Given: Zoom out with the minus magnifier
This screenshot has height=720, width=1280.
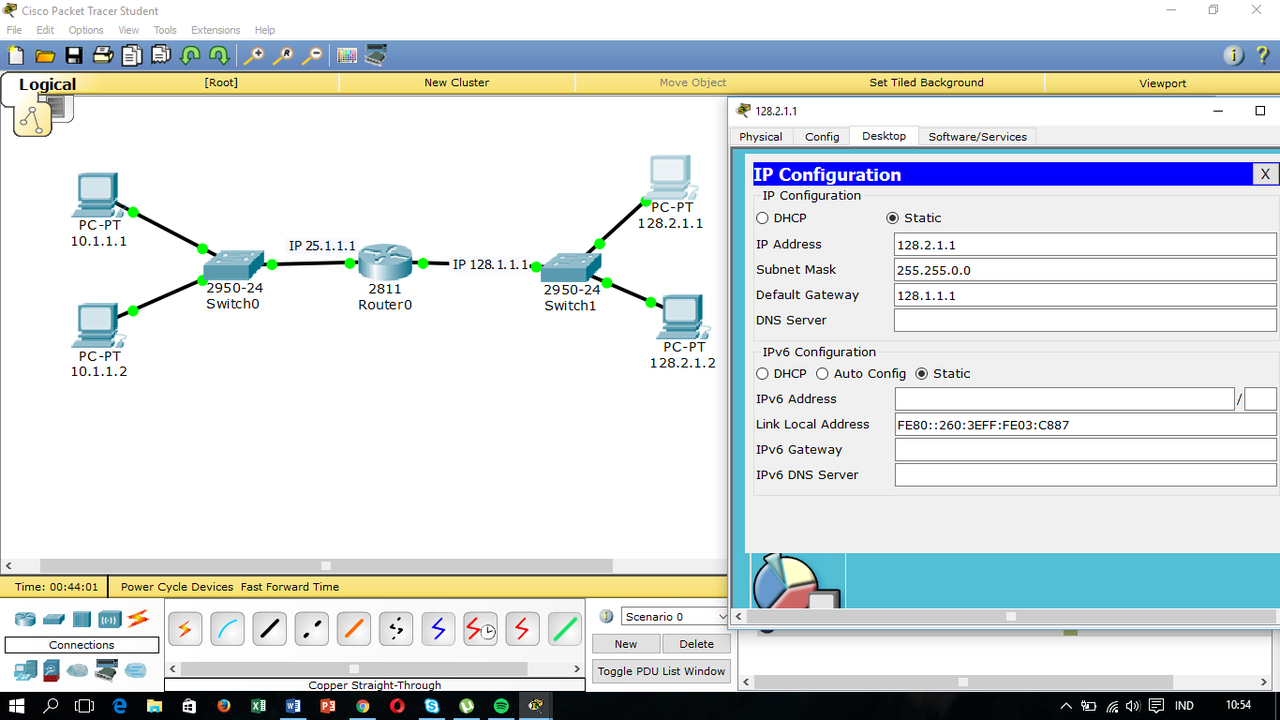Looking at the screenshot, I should tap(313, 56).
